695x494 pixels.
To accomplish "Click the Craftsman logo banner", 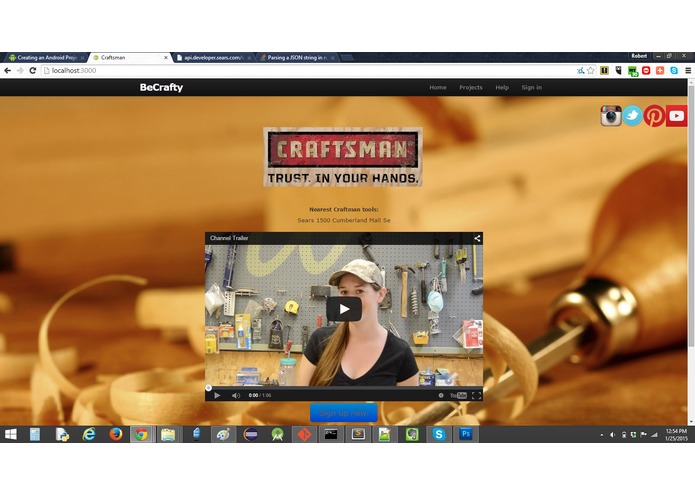I will [343, 156].
